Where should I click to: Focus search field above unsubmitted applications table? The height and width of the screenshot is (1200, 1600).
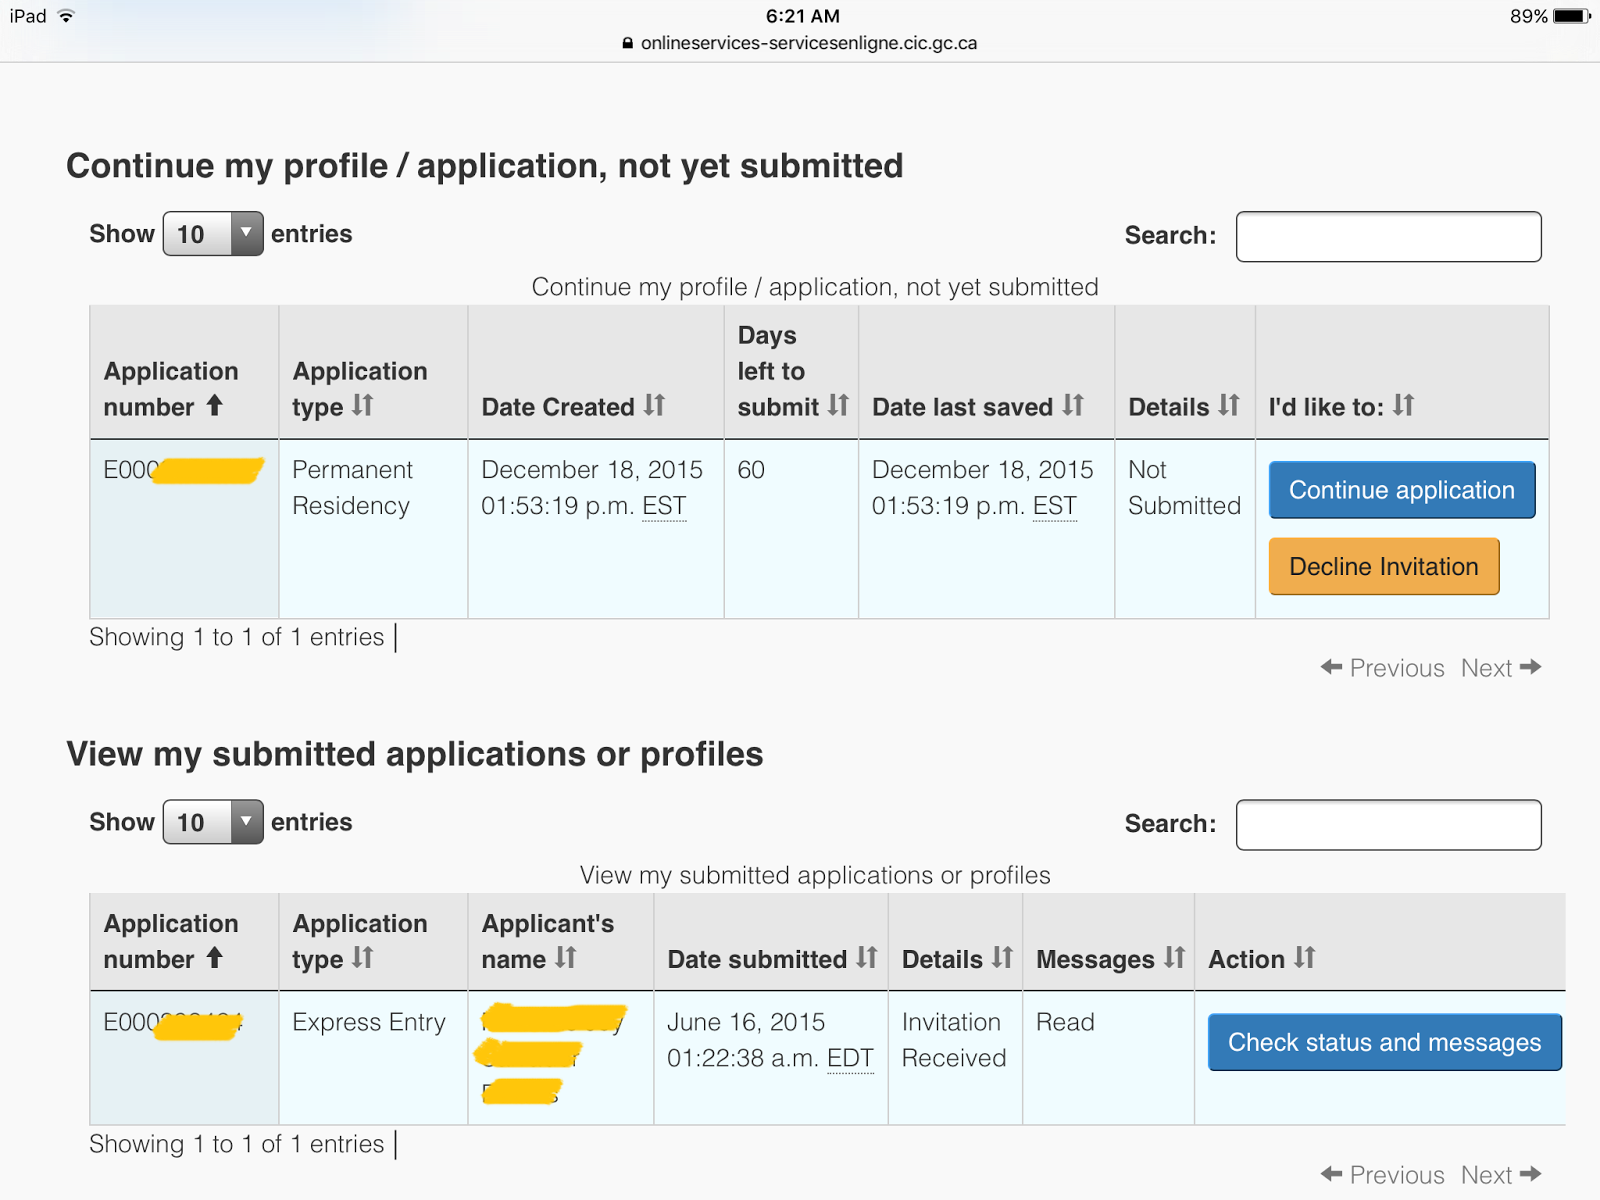pos(1388,237)
